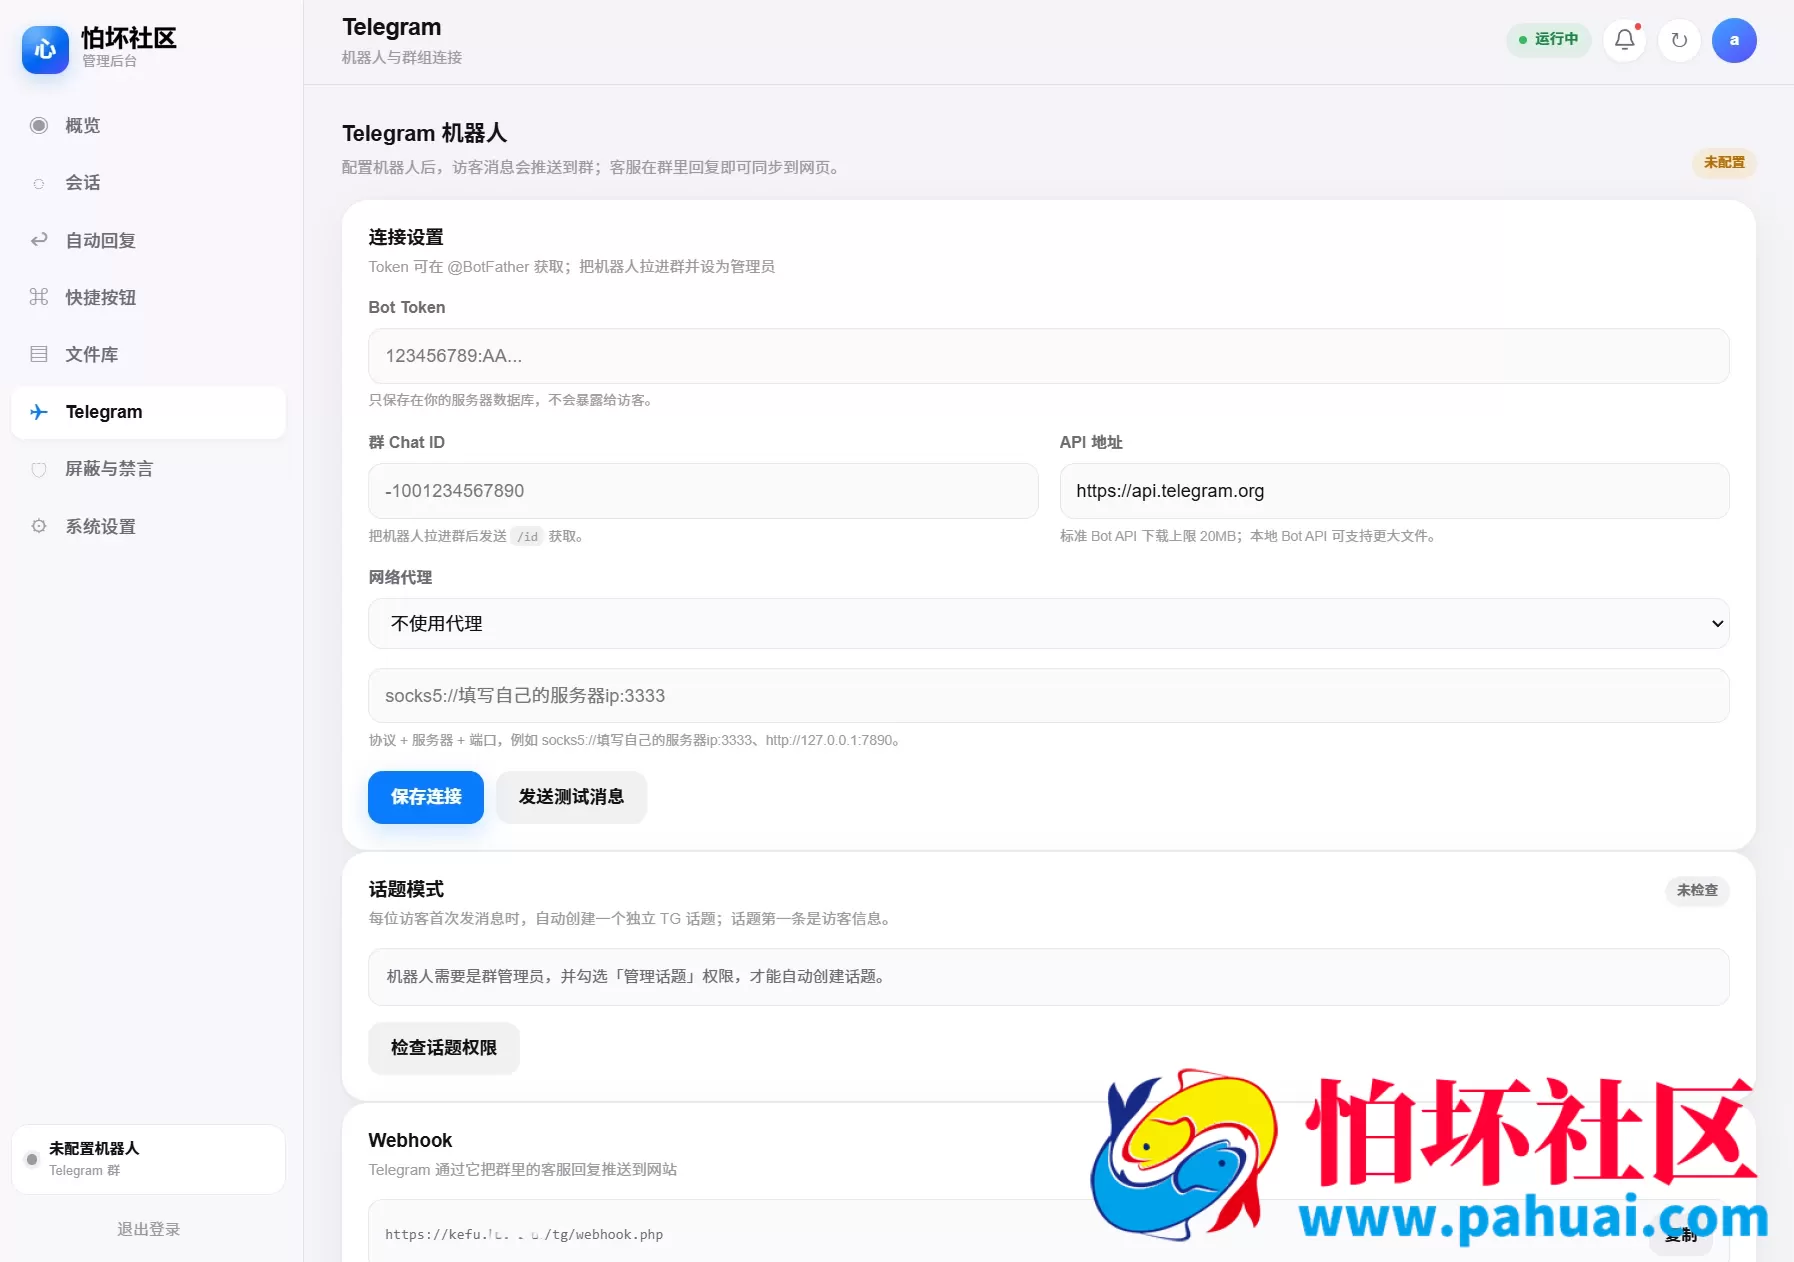Click the 系统设置 gear icon

[39, 526]
